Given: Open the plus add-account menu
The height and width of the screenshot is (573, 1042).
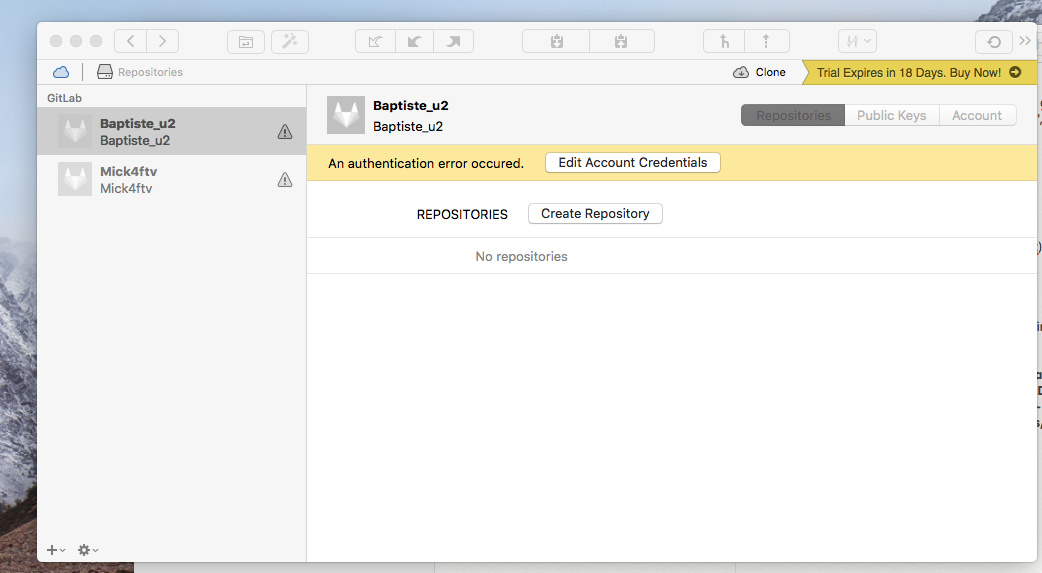Looking at the screenshot, I should [x=56, y=550].
